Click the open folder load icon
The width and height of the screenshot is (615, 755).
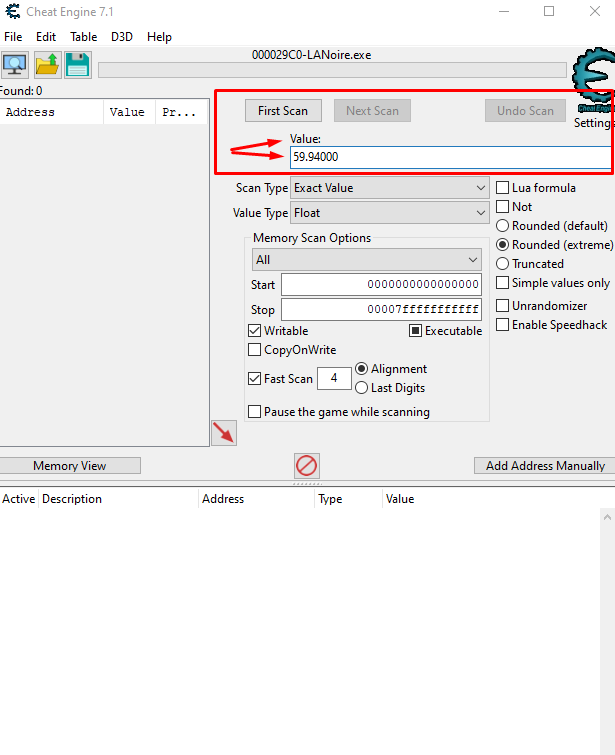[x=47, y=65]
